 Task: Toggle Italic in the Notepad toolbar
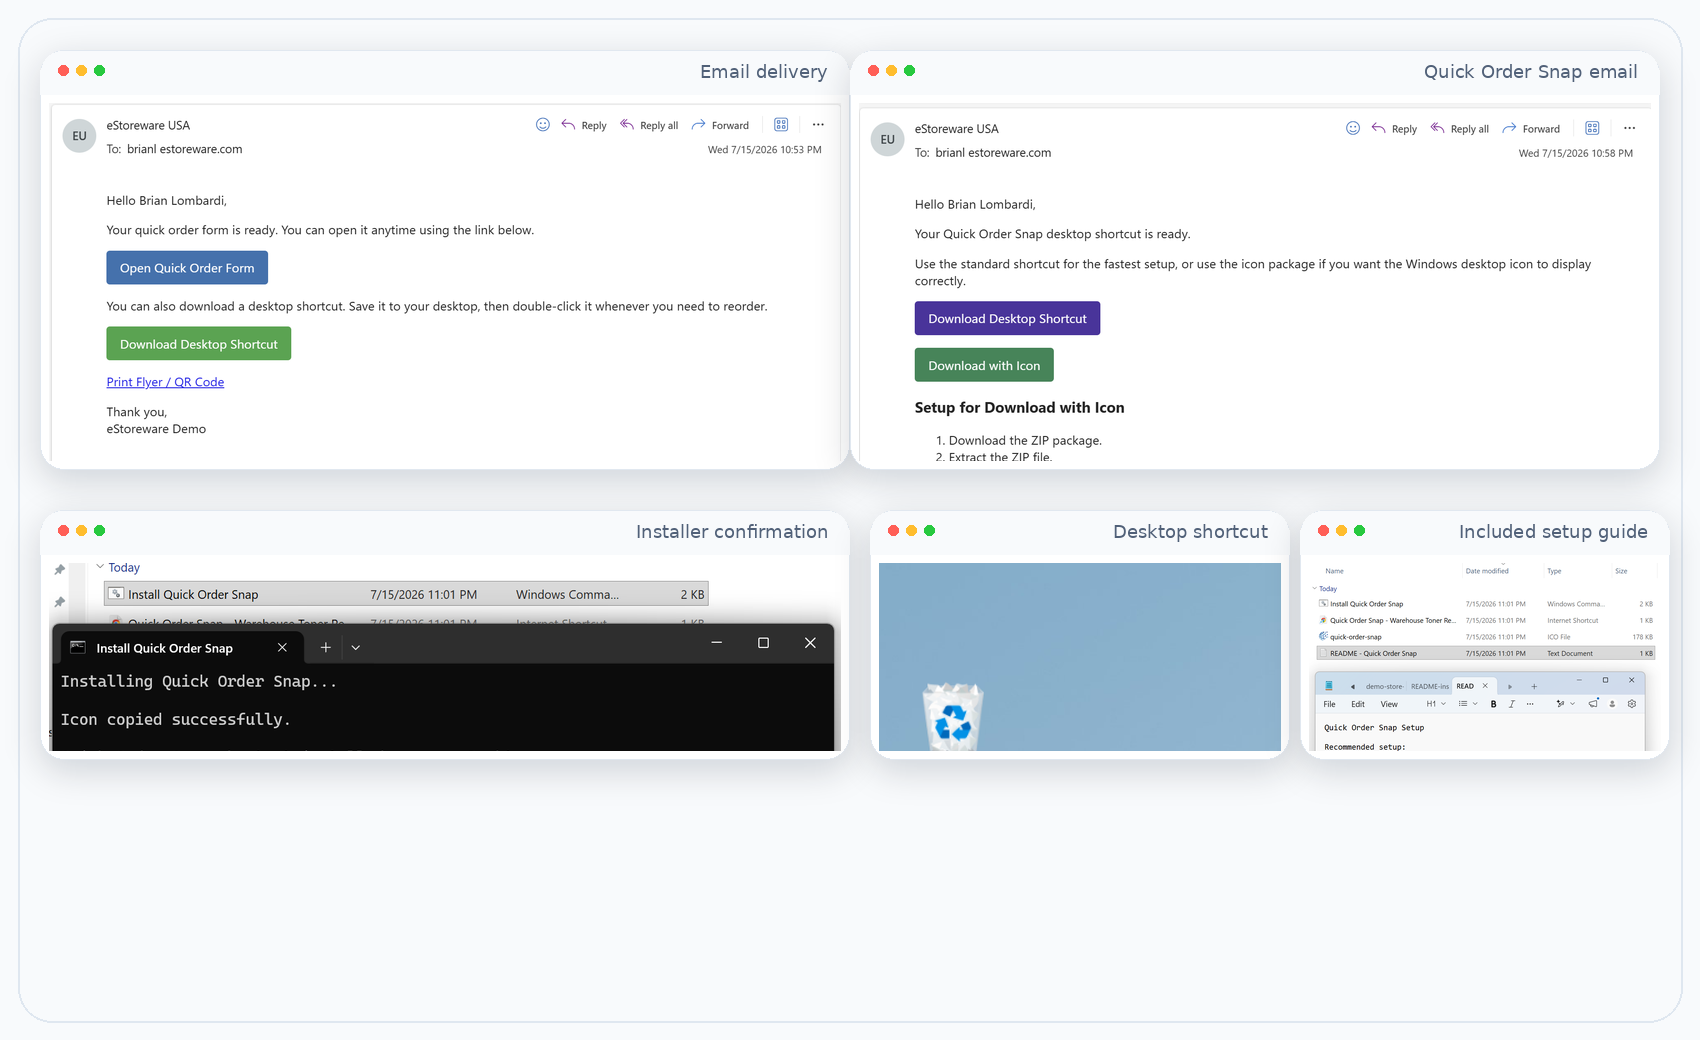(x=1512, y=704)
